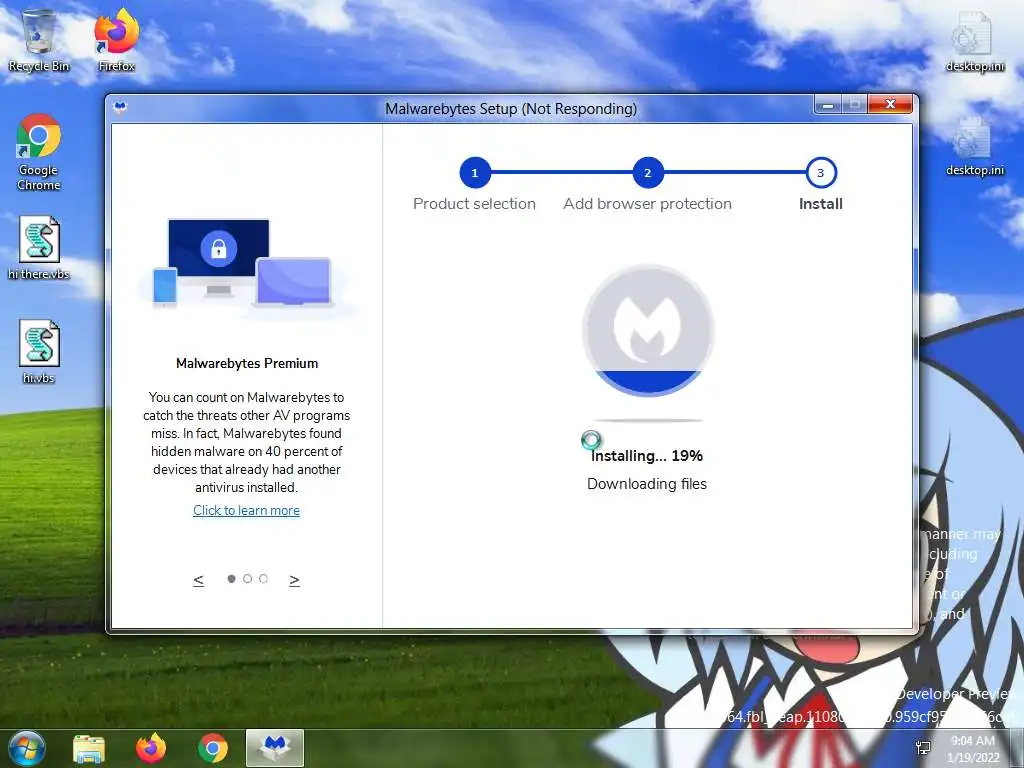Image resolution: width=1024 pixels, height=768 pixels.
Task: Go to next slide with right arrow
Action: [295, 580]
